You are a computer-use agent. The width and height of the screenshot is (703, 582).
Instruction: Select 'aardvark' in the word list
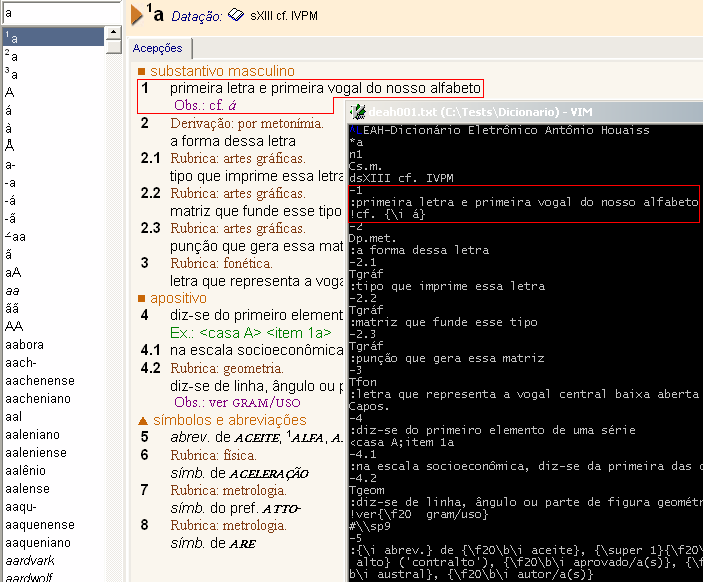[32, 558]
